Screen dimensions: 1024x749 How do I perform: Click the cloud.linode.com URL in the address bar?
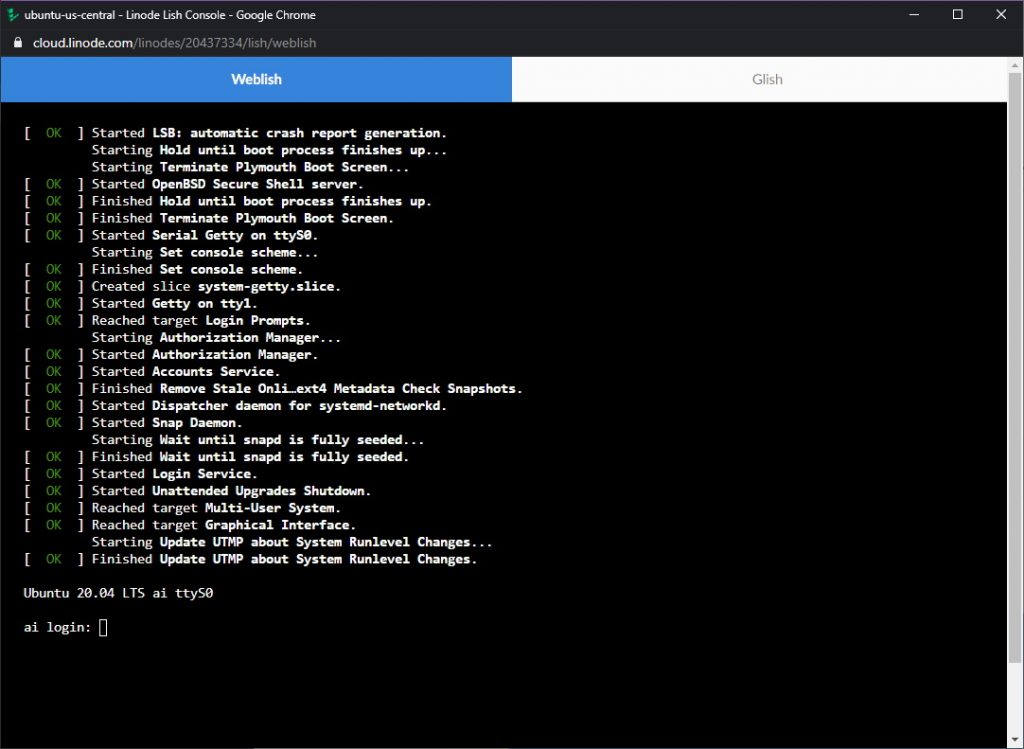174,42
